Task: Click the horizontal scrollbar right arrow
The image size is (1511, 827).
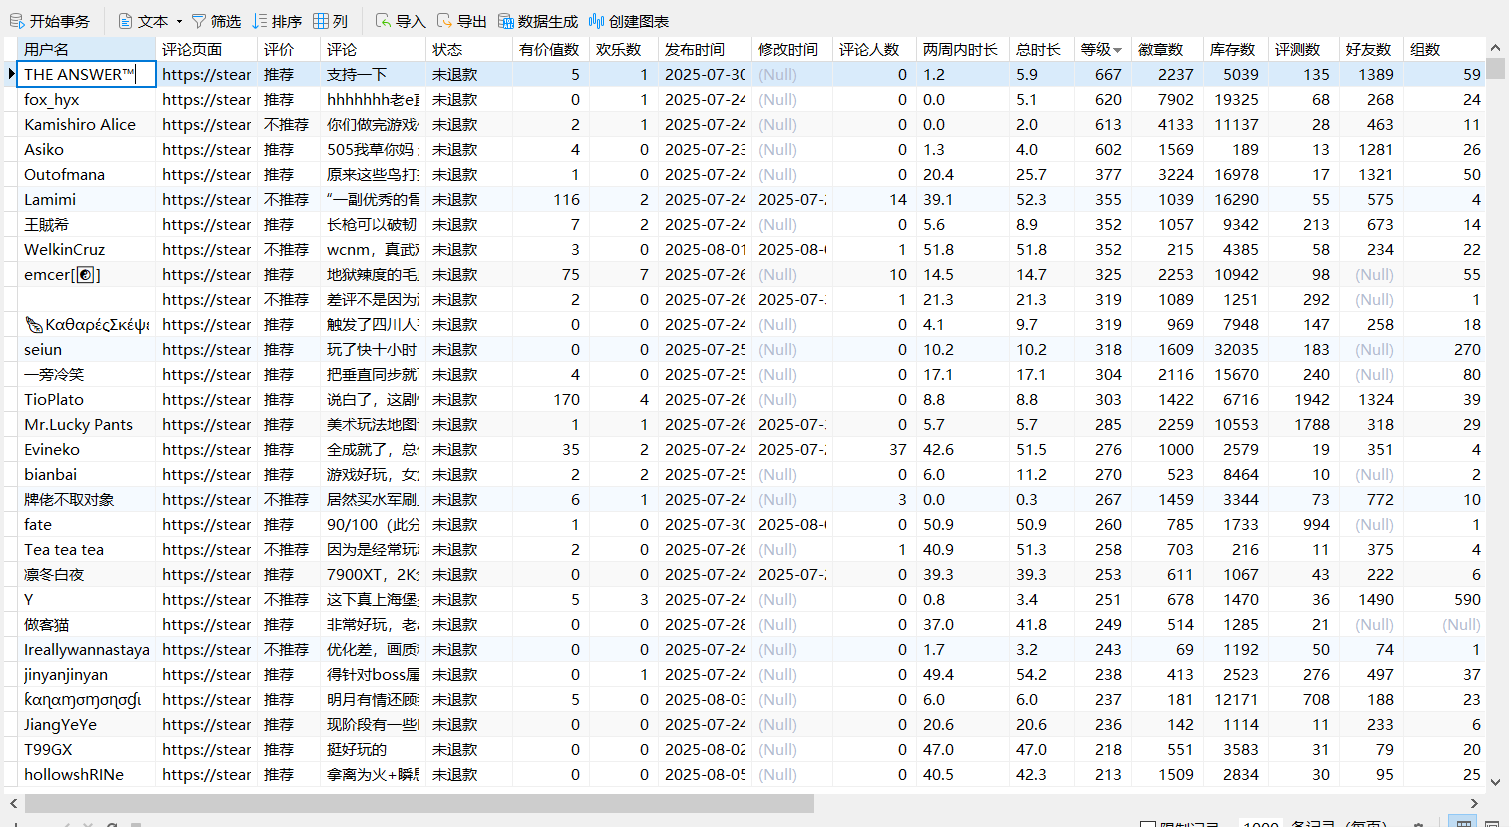Action: pyautogui.click(x=1474, y=803)
